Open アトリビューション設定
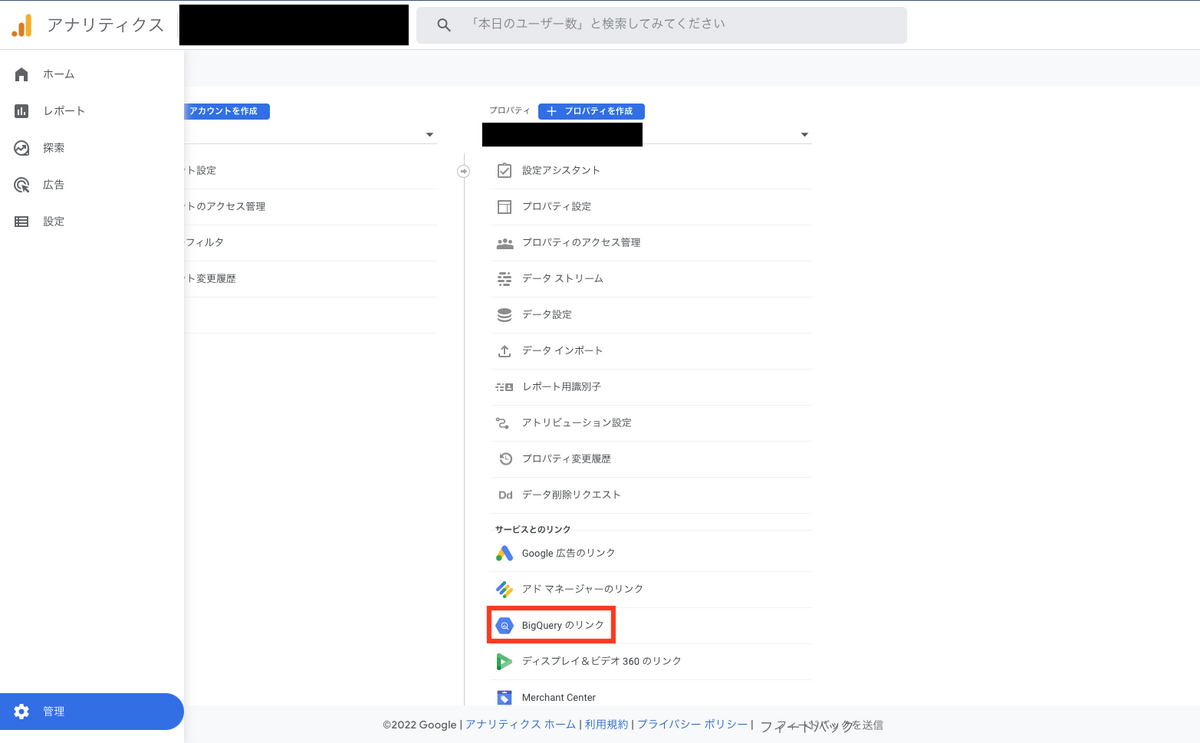The width and height of the screenshot is (1200, 743). [x=576, y=423]
